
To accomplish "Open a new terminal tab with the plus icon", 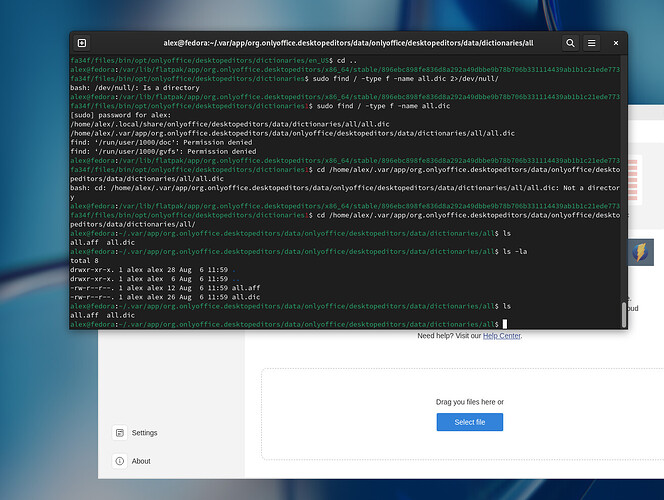I will click(82, 43).
